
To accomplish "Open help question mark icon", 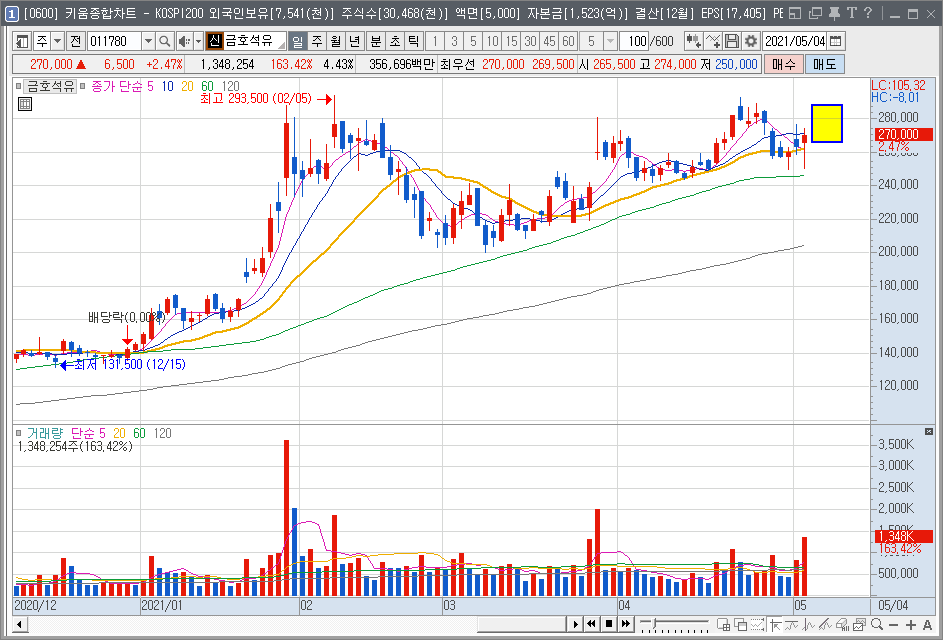I will [868, 13].
